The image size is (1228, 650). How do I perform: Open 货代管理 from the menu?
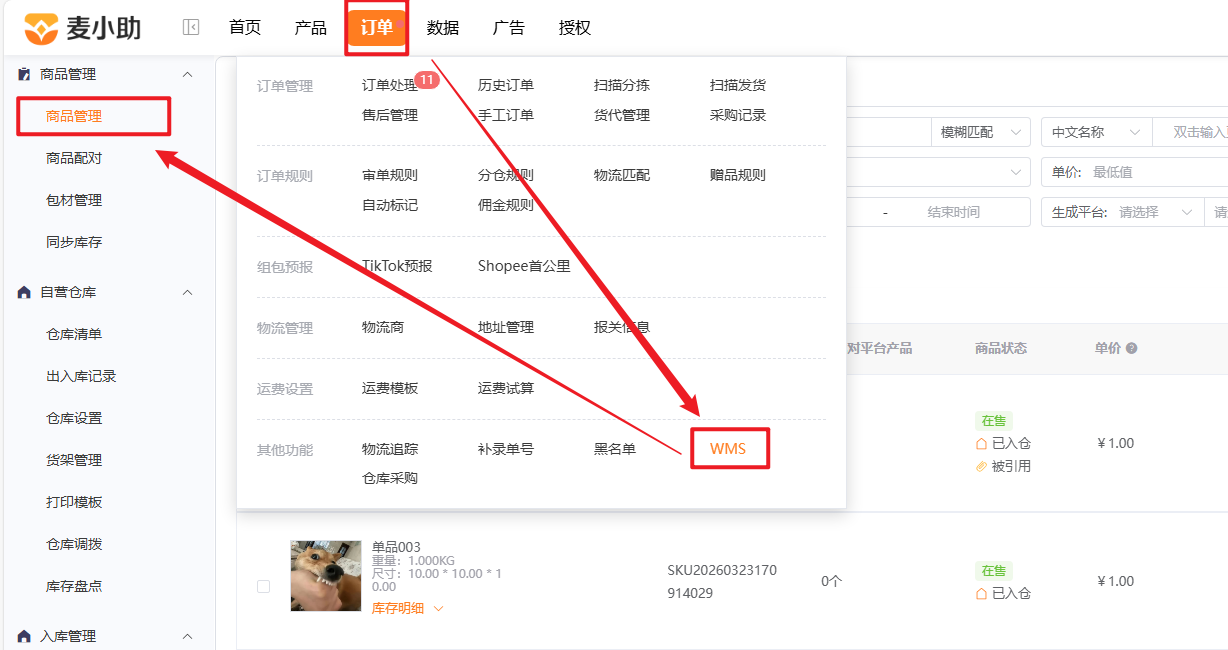[x=622, y=116]
